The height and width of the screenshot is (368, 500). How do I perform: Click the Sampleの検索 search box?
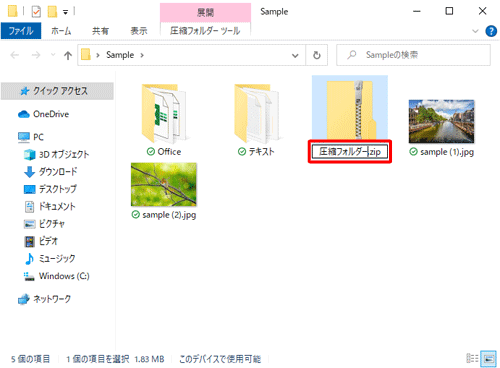point(413,55)
